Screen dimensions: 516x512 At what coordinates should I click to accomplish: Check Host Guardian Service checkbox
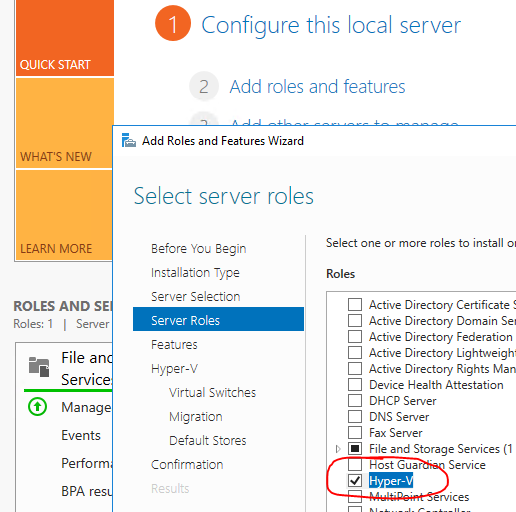tap(355, 465)
